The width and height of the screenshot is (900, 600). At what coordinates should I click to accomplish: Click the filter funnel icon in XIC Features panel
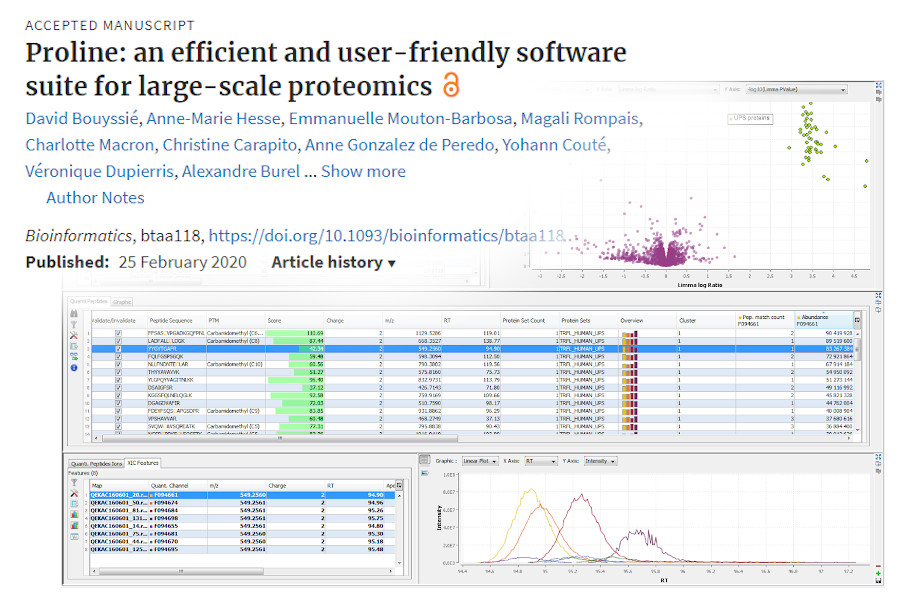click(x=74, y=483)
